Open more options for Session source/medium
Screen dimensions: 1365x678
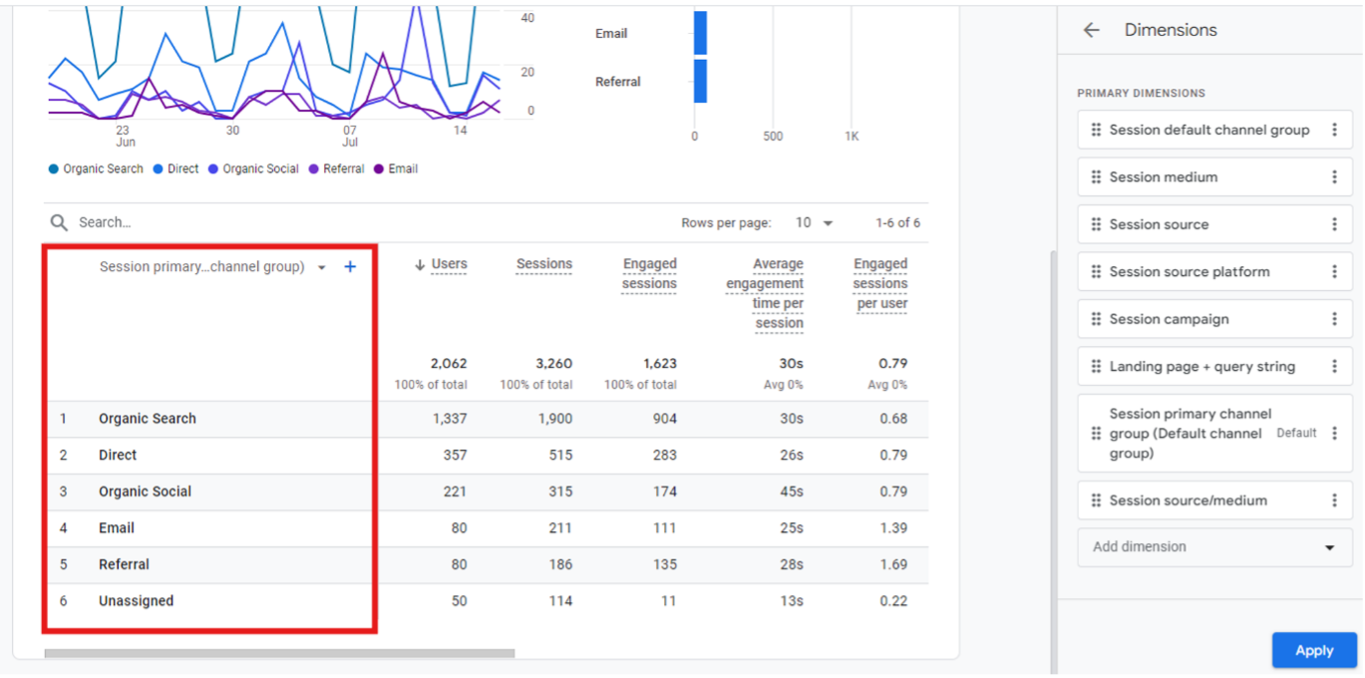pos(1334,500)
